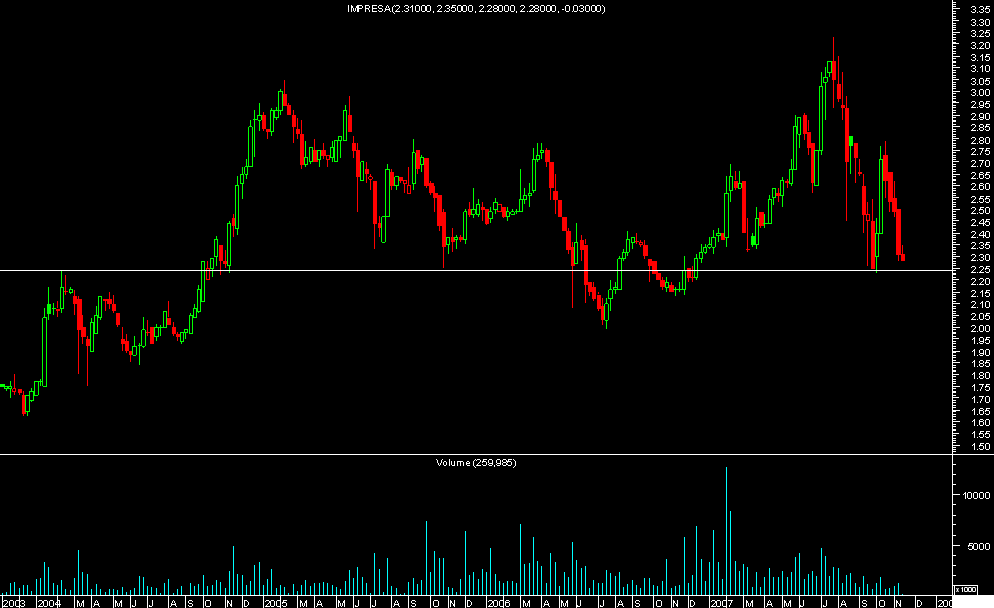Select the 2.45 price axis label
994x608 pixels.
980,223
